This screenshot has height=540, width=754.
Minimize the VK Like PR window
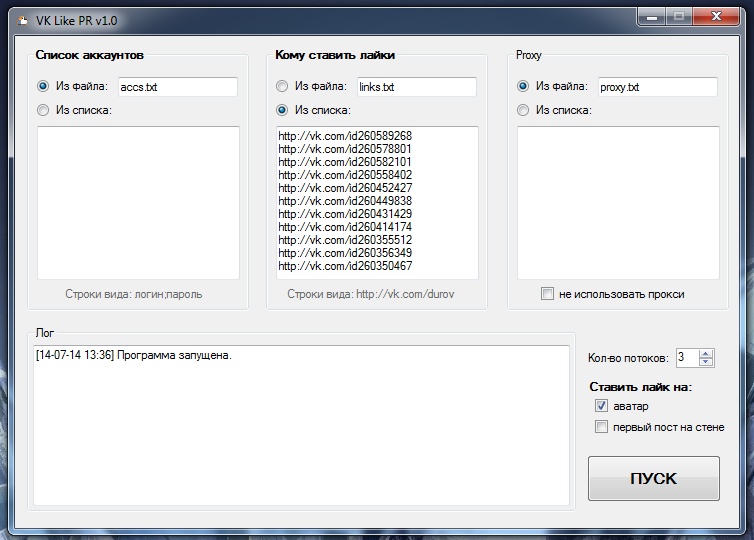tap(652, 17)
